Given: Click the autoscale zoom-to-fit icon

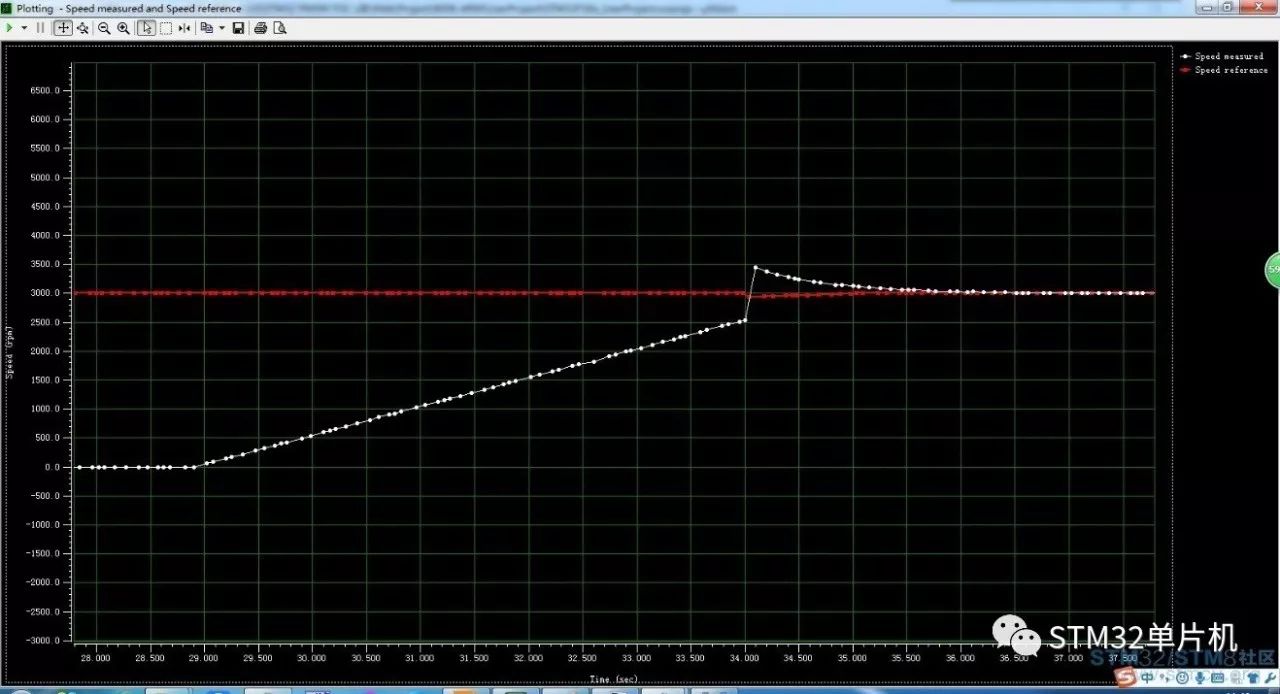Looking at the screenshot, I should 82,28.
